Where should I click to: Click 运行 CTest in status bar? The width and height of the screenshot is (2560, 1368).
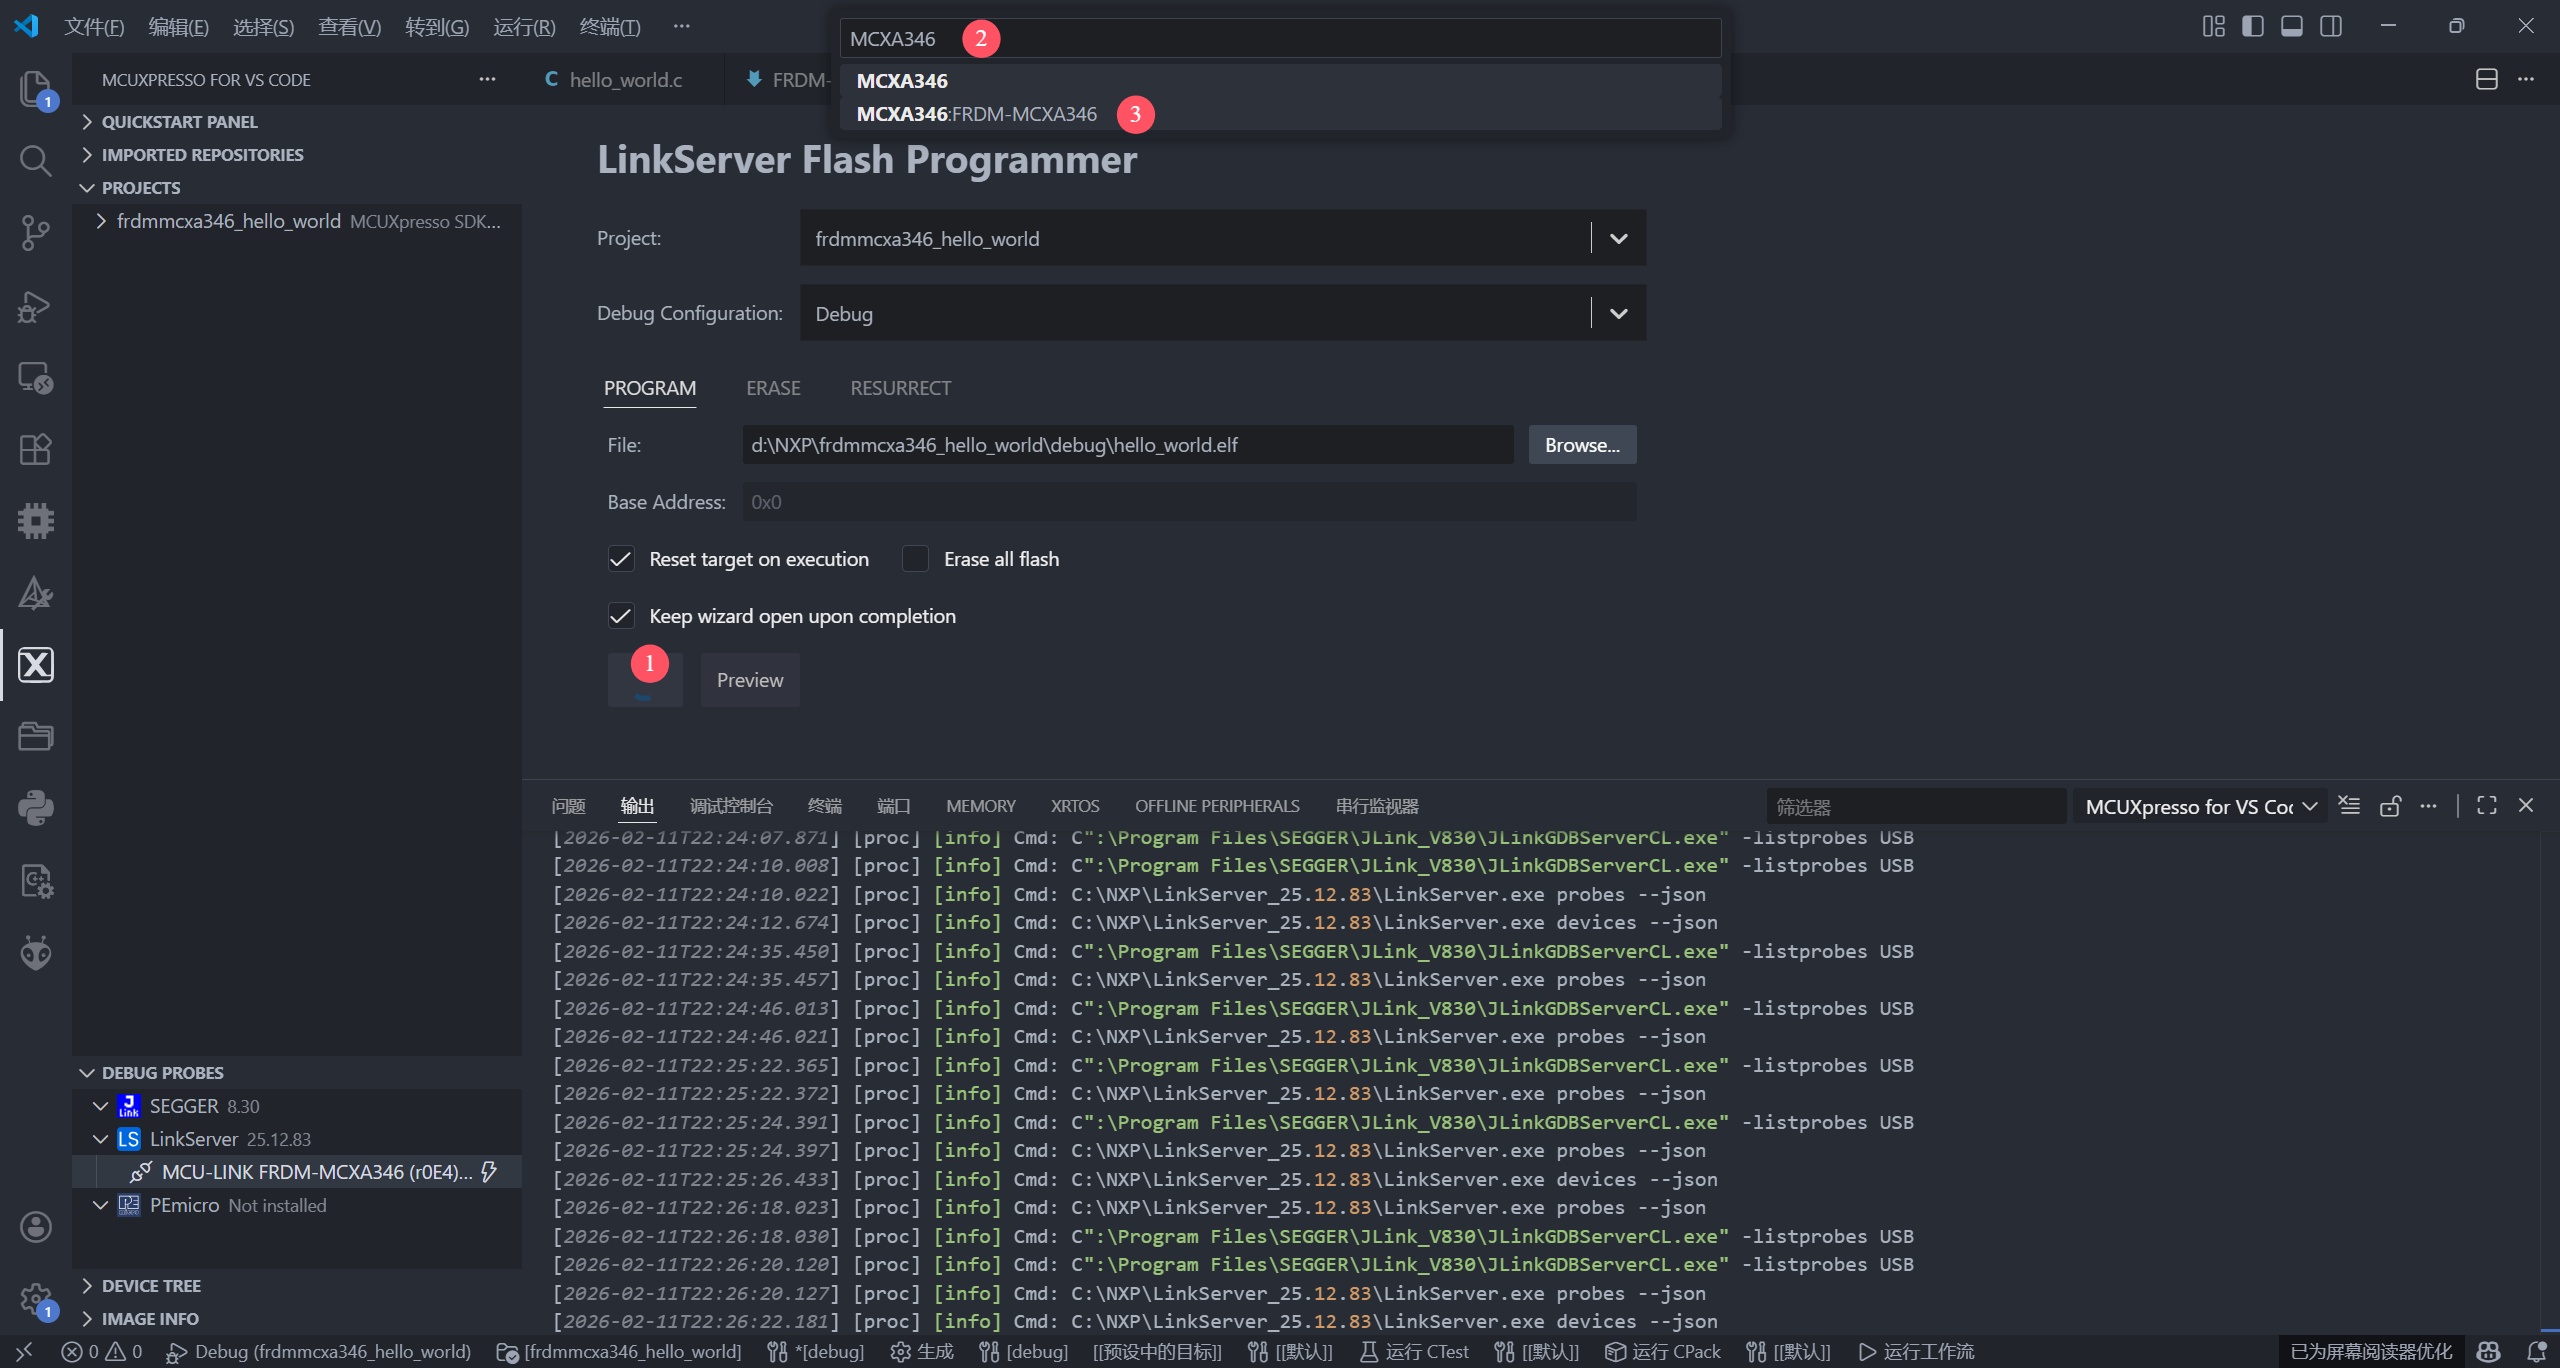[x=1414, y=1352]
